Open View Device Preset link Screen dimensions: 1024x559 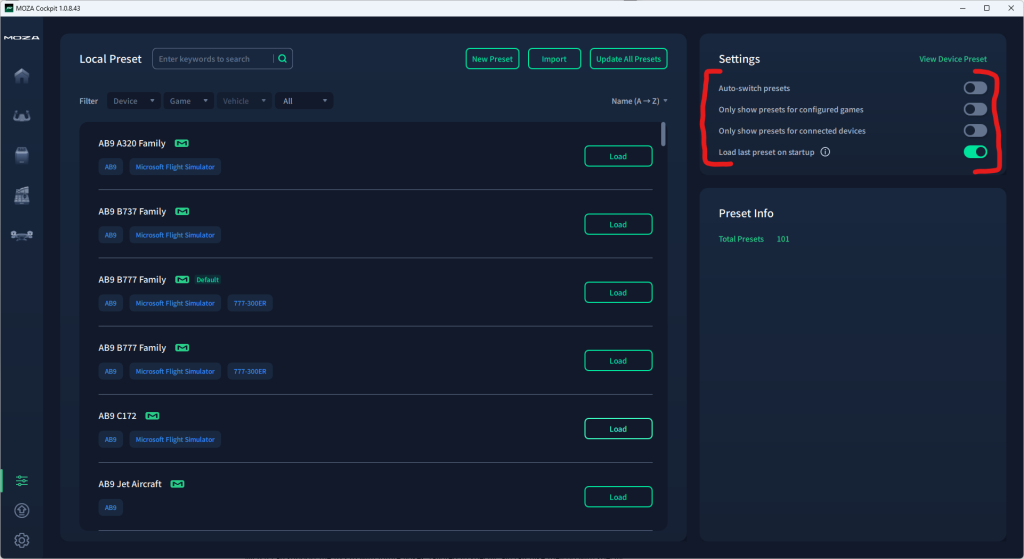pos(953,59)
